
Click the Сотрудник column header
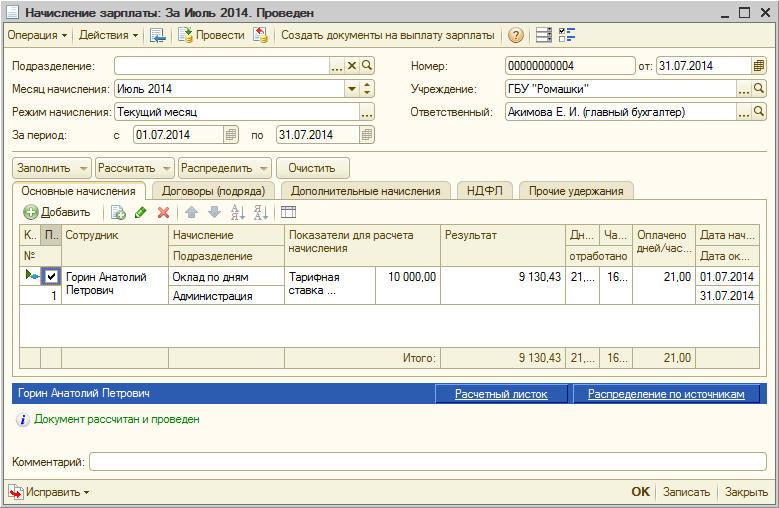(115, 245)
